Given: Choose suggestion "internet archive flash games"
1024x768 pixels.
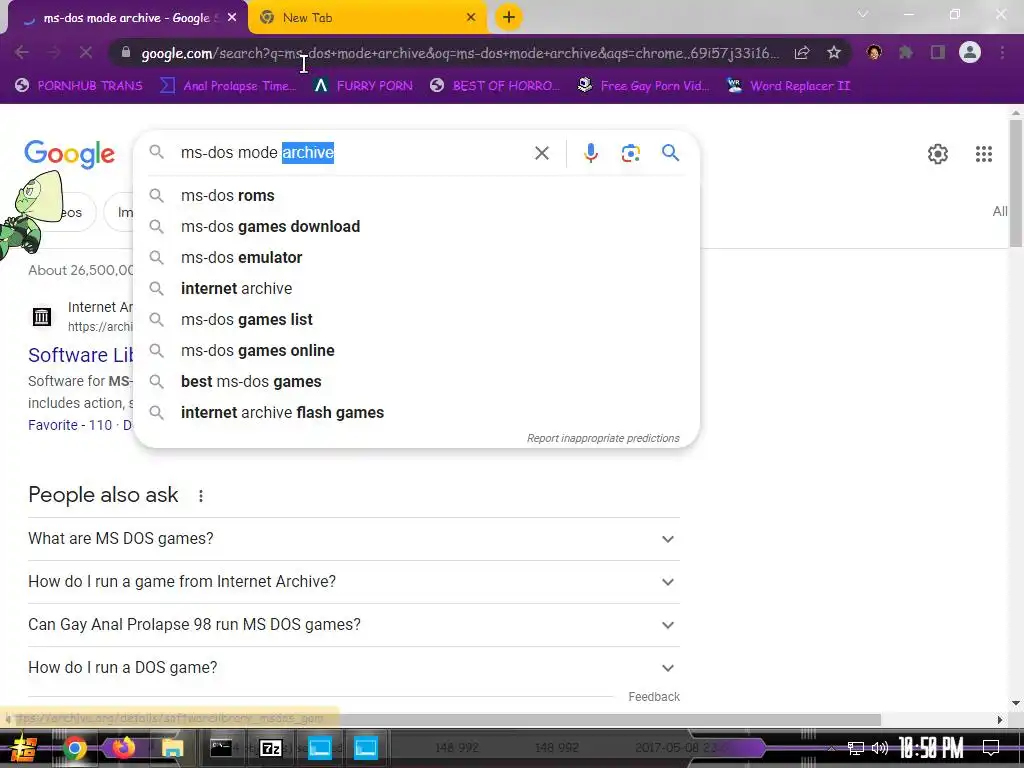Looking at the screenshot, I should (x=416, y=413).
